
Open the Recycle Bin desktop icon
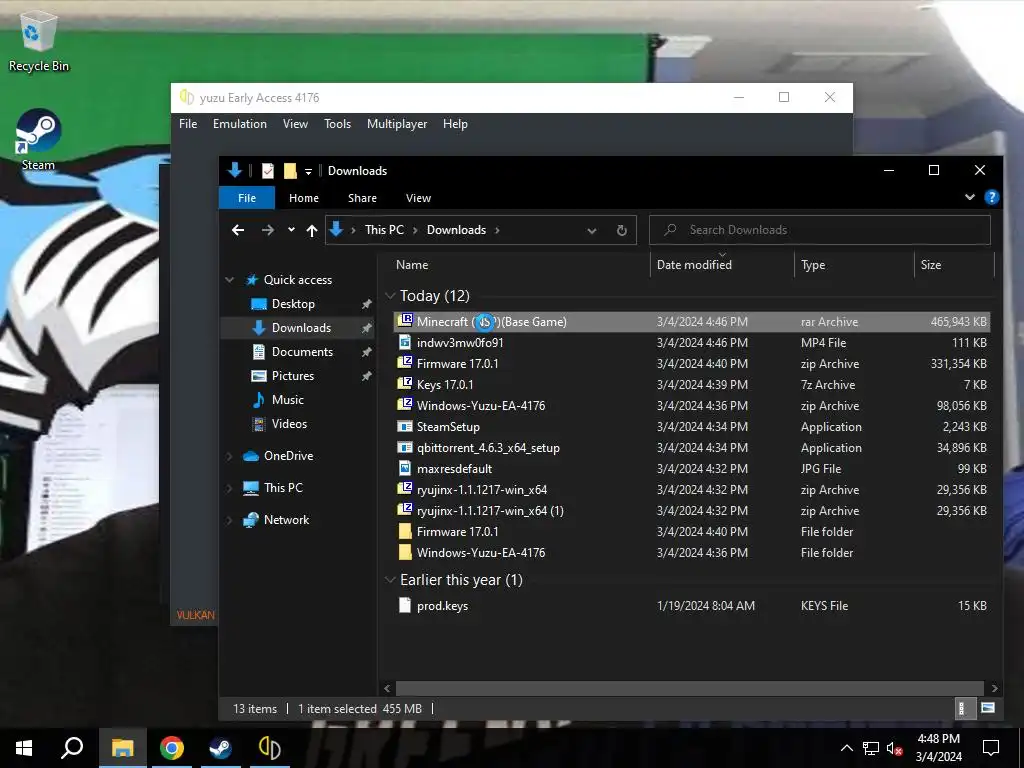(x=39, y=40)
